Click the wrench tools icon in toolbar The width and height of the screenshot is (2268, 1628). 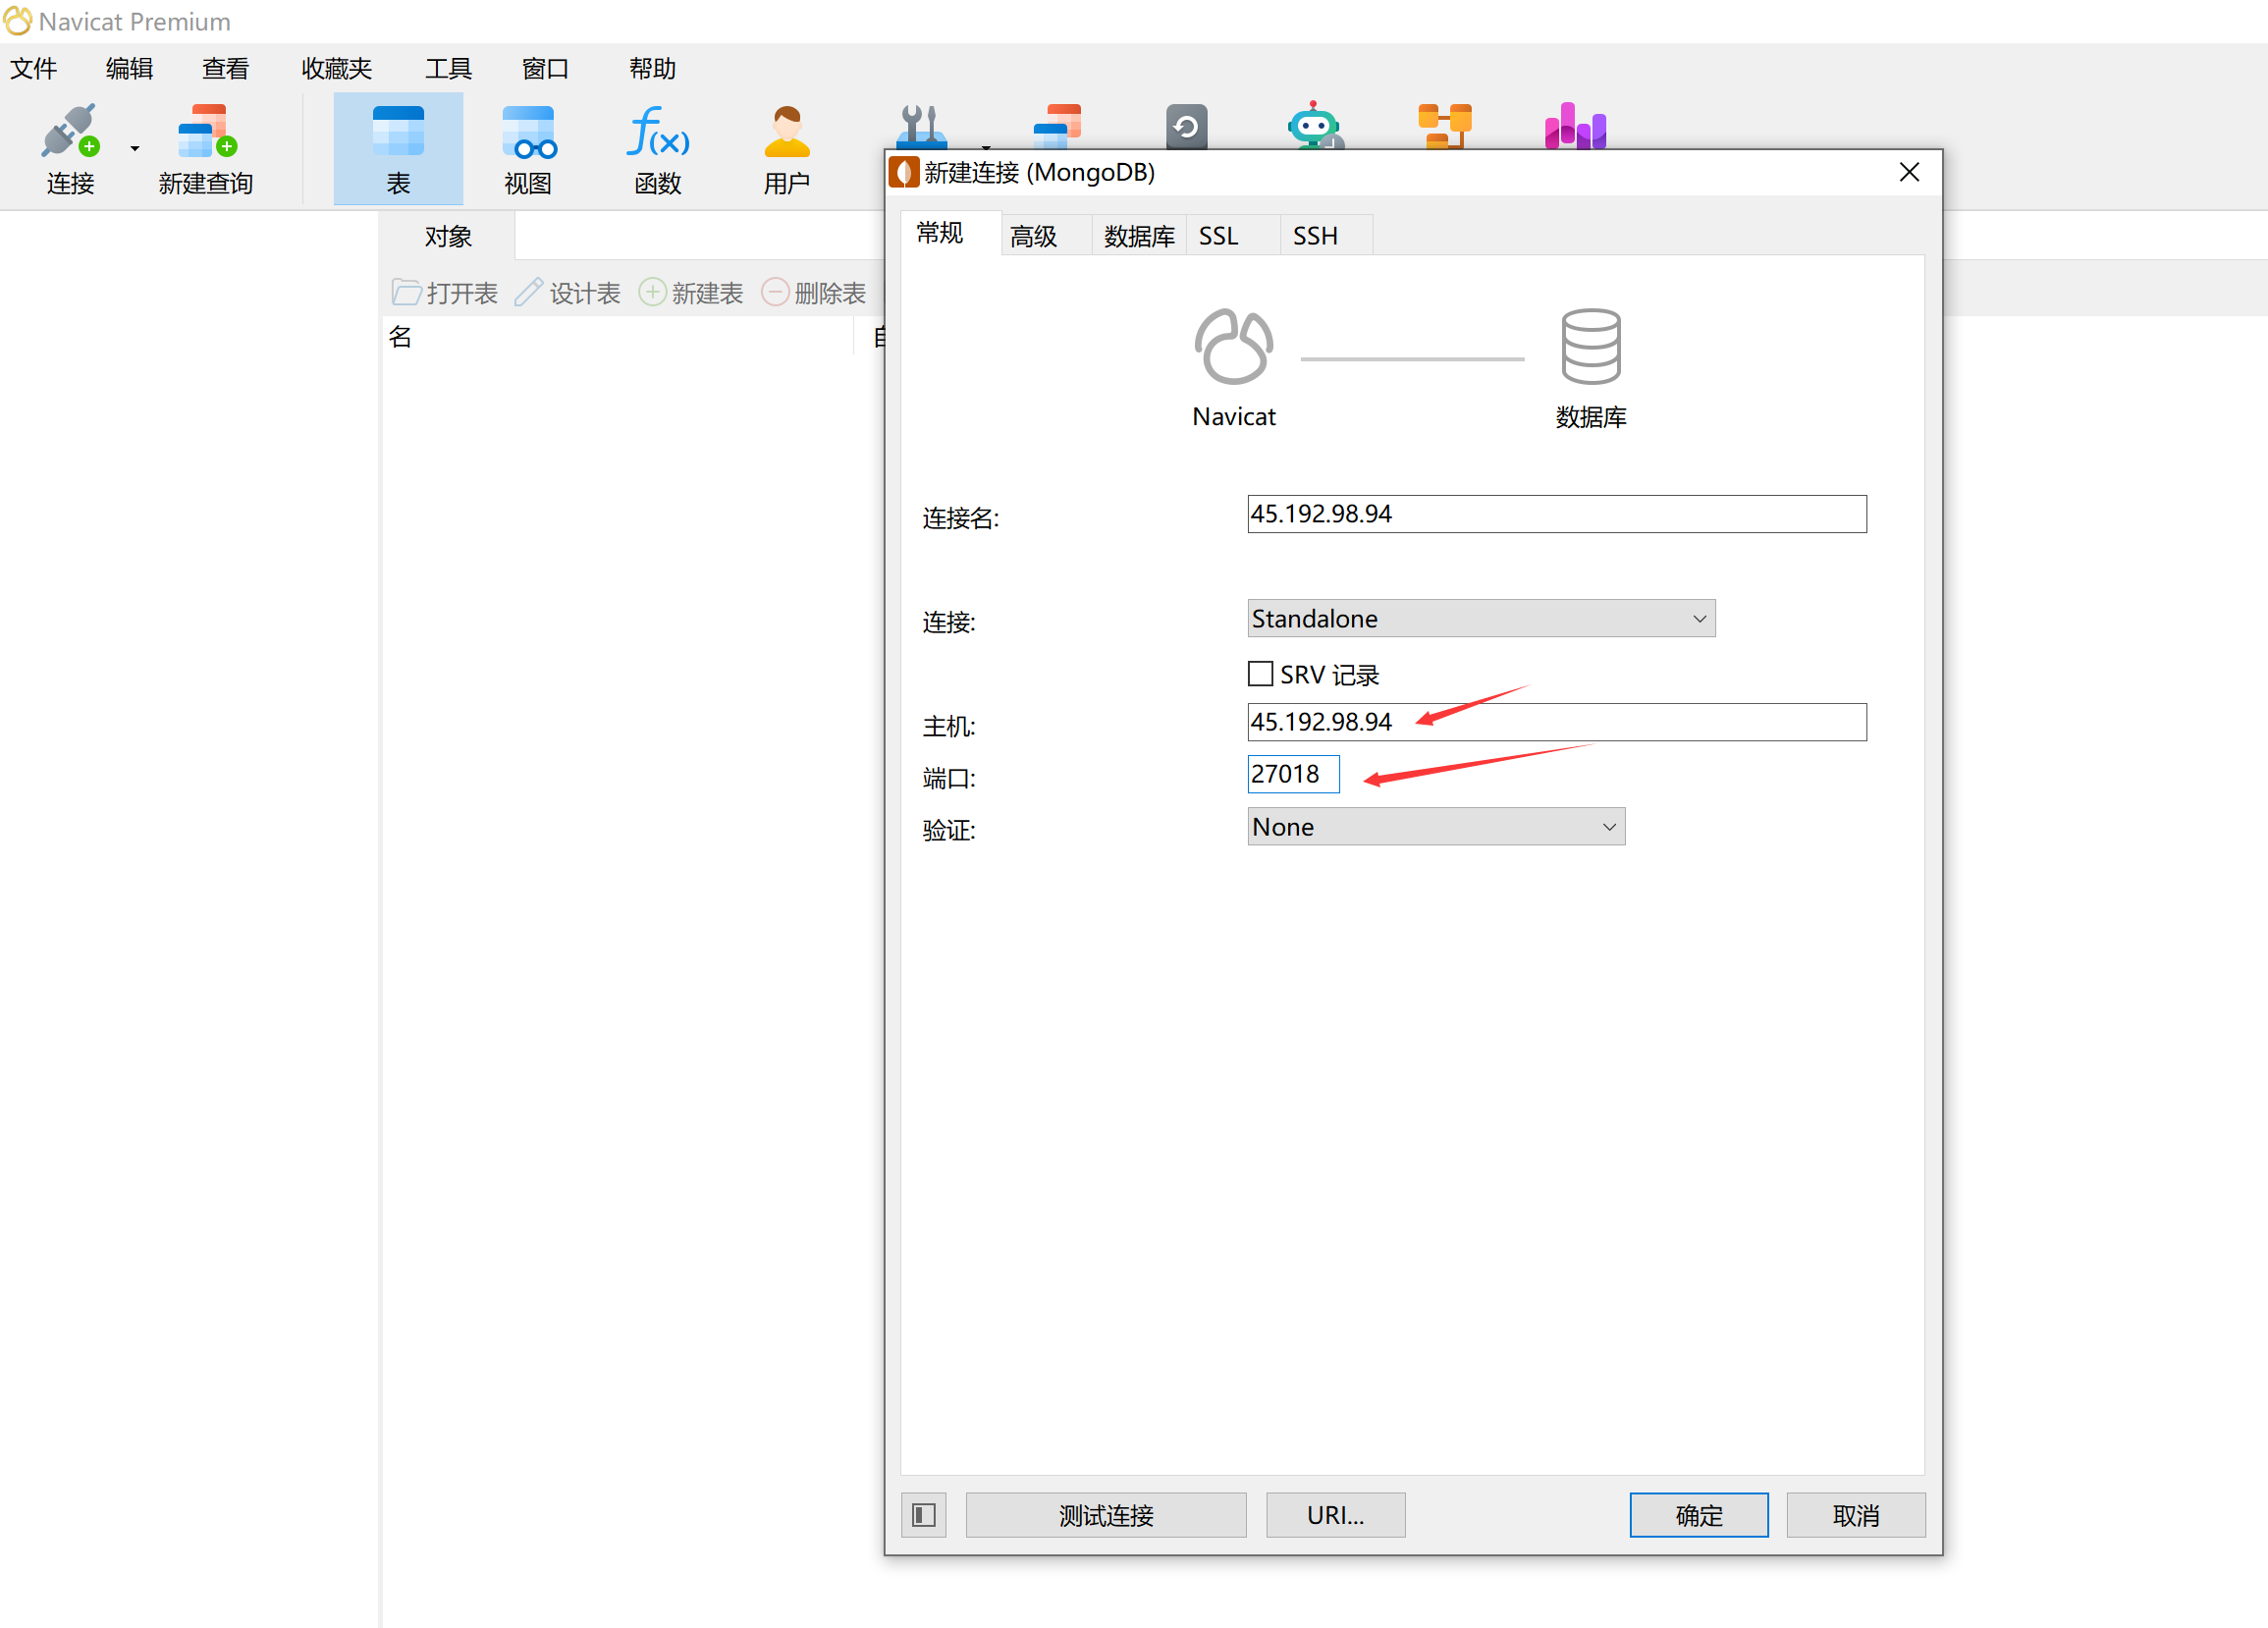920,126
